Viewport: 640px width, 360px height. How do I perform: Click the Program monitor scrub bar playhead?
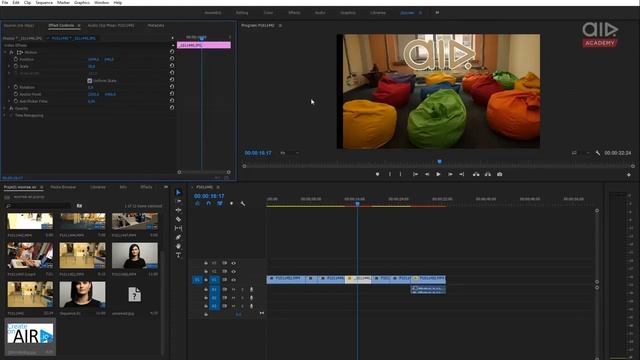[x=440, y=162]
